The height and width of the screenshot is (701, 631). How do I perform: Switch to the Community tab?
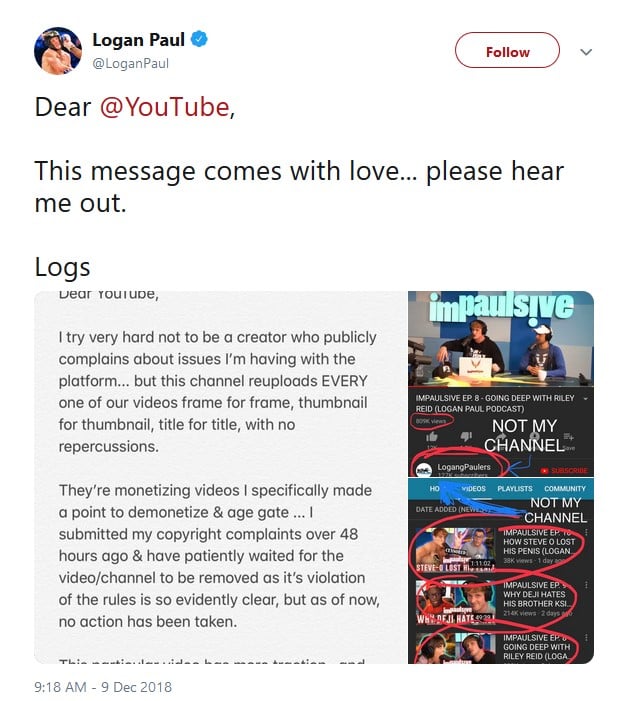click(x=565, y=489)
